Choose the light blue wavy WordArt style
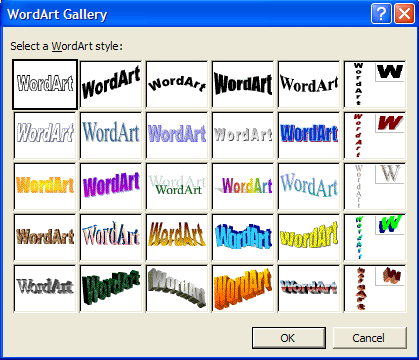This screenshot has height=360, width=419. (309, 186)
